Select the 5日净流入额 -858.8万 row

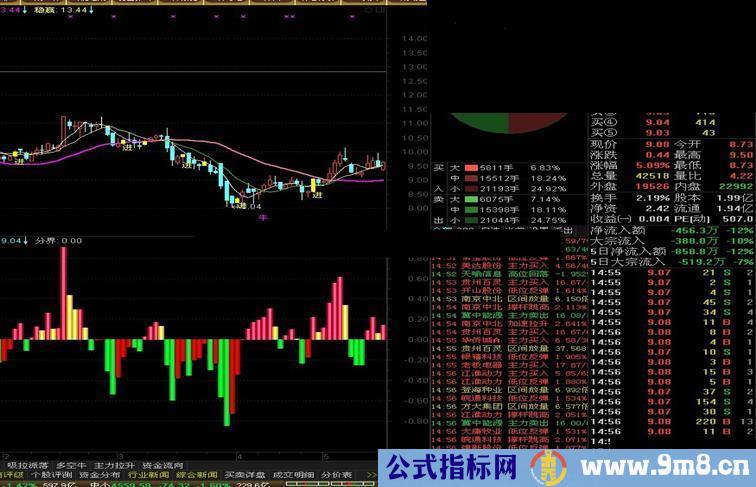coord(672,252)
